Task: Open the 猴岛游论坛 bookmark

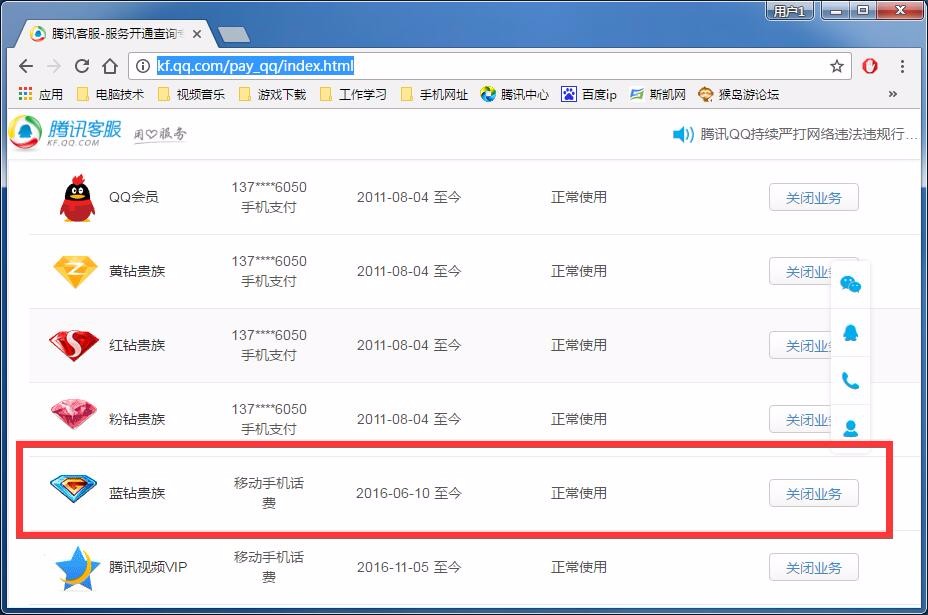Action: tap(738, 94)
